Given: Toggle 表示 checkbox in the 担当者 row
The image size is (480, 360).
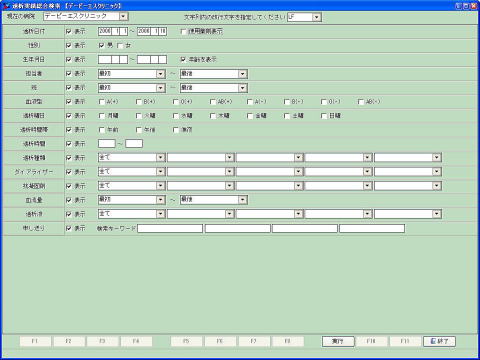Looking at the screenshot, I should click(x=69, y=73).
